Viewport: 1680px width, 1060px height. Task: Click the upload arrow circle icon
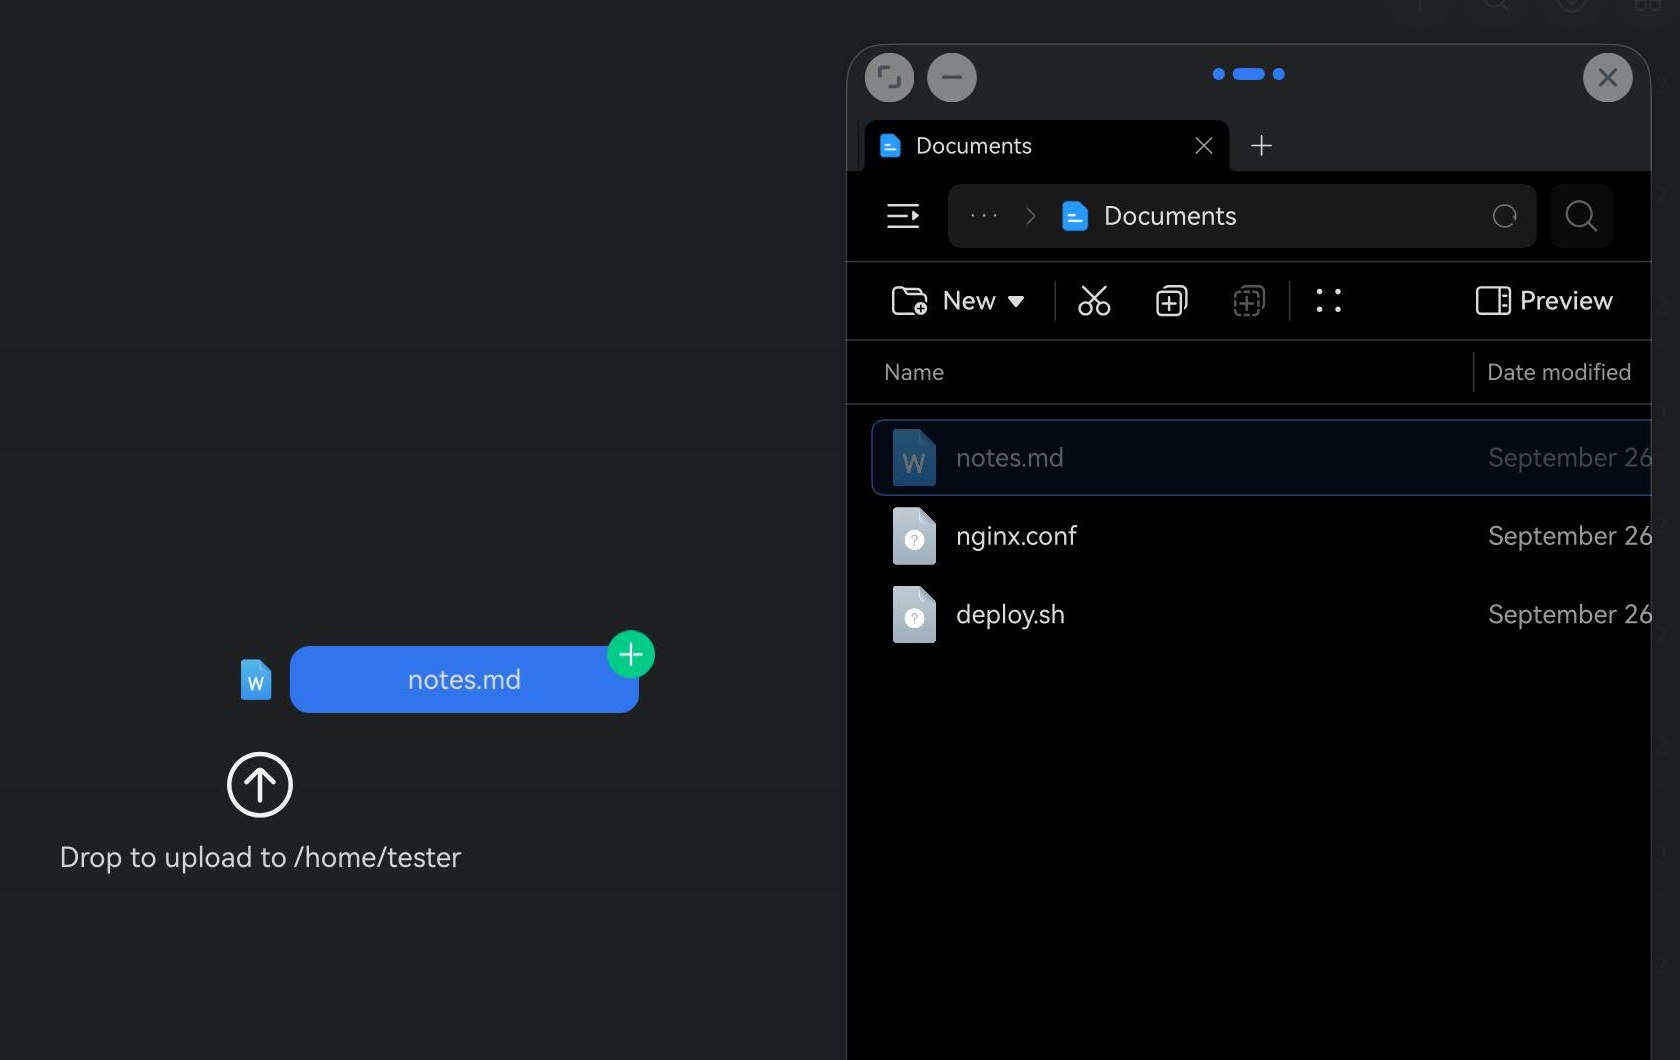pyautogui.click(x=260, y=785)
